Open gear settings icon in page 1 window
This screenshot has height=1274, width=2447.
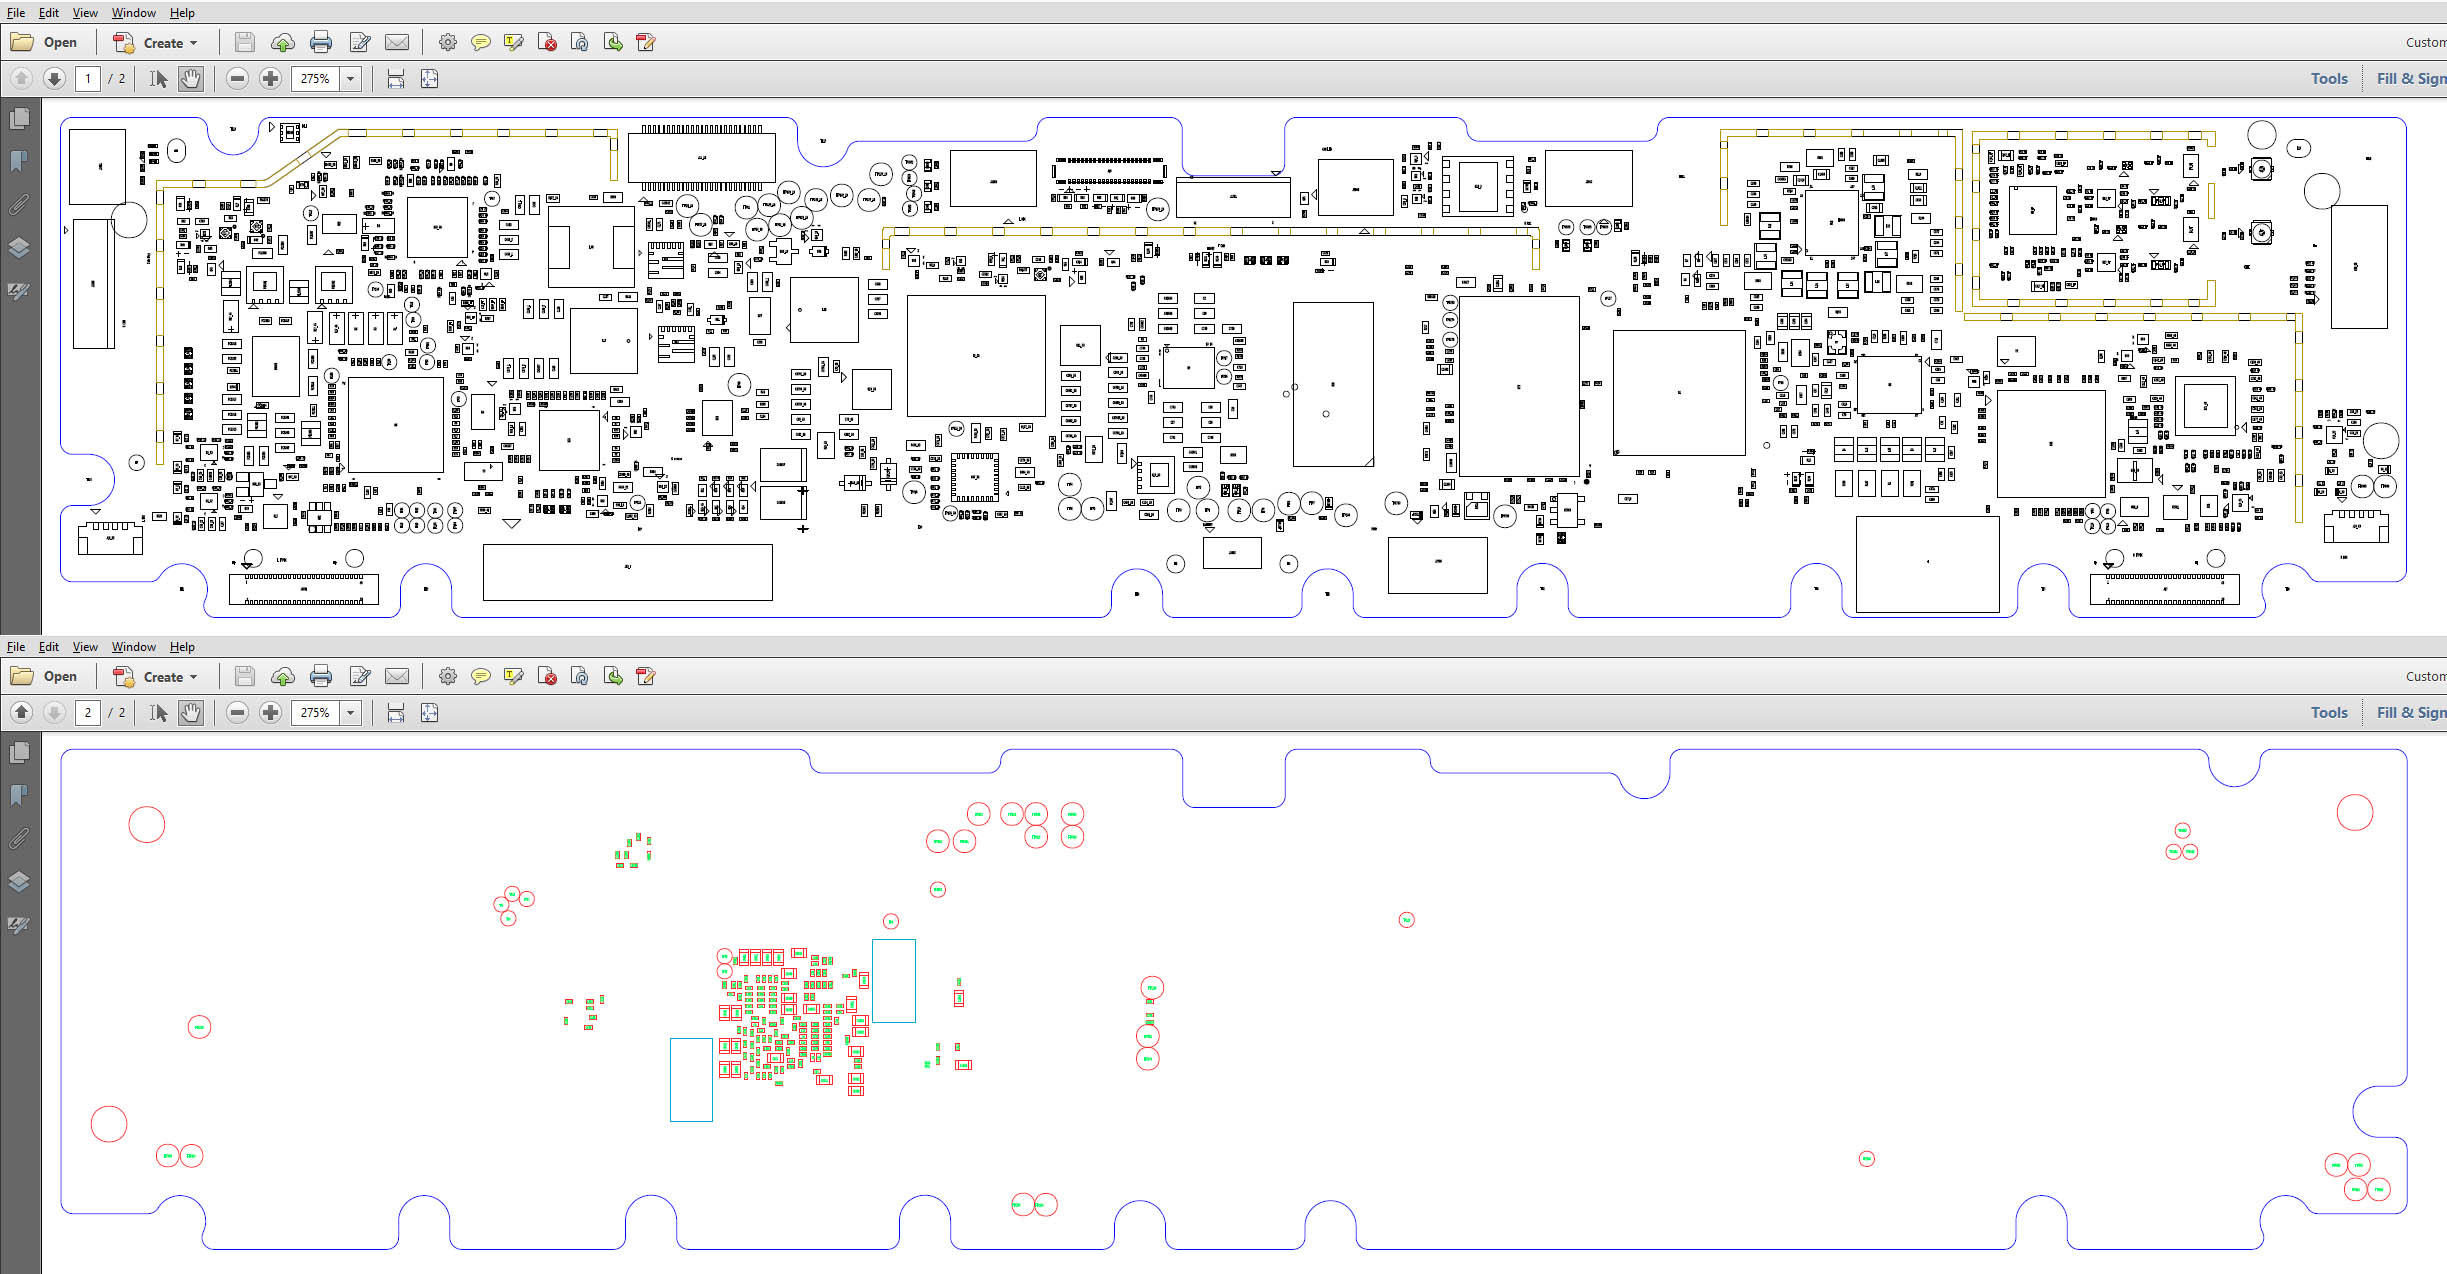pos(448,43)
